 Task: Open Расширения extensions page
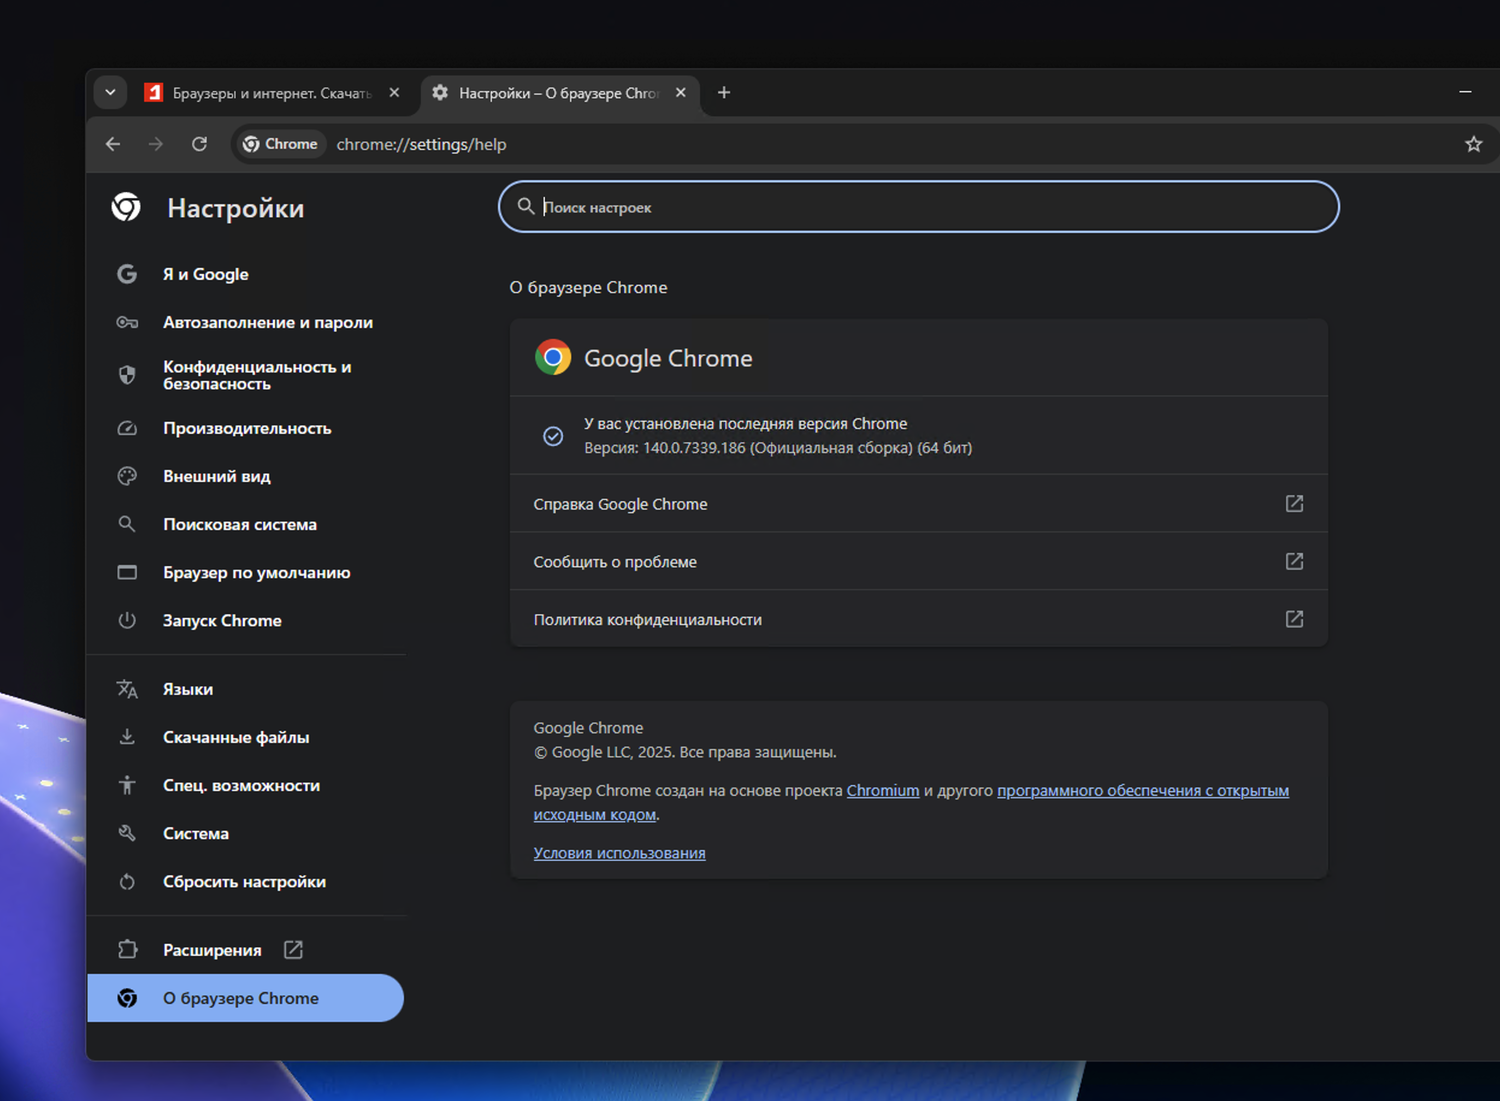pos(245,950)
